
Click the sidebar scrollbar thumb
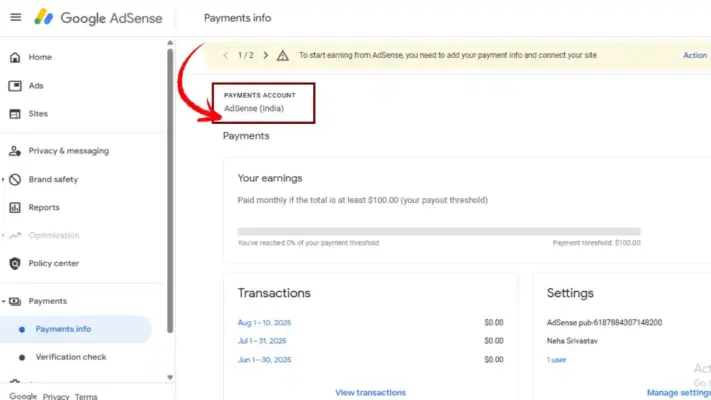pos(170,190)
